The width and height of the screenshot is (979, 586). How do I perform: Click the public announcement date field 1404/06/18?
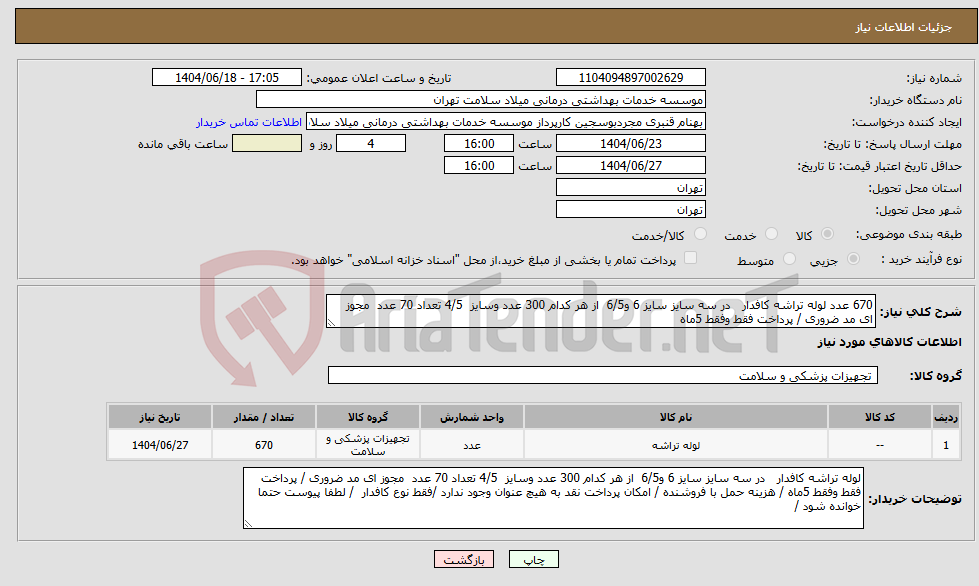[226, 76]
